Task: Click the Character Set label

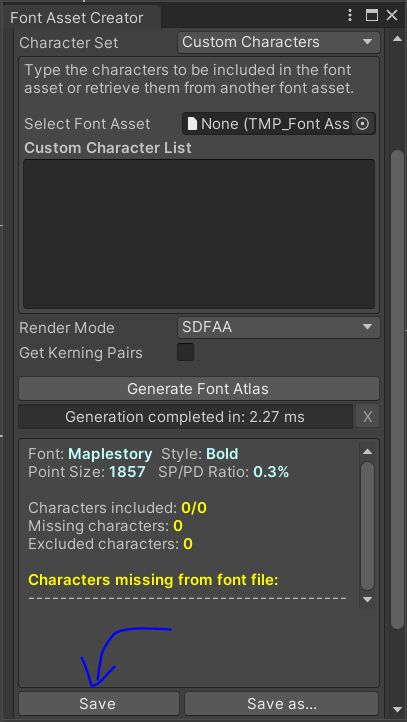Action: coord(69,43)
